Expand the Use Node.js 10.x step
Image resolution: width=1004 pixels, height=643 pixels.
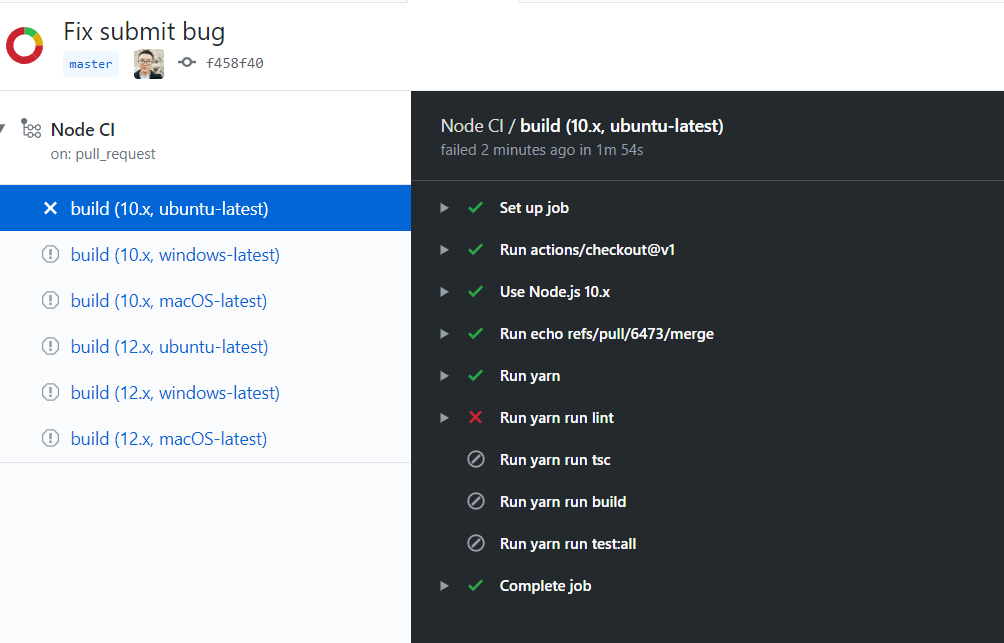[444, 291]
